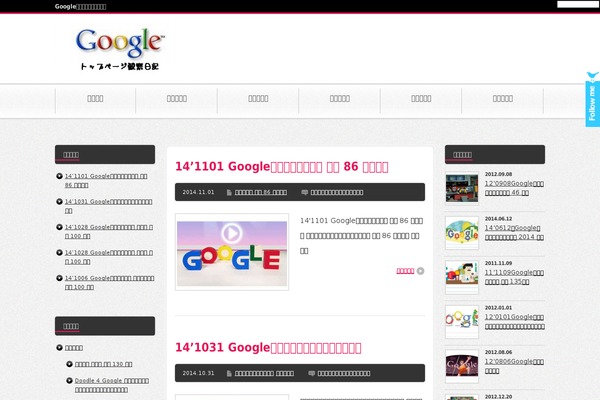Viewport: 600px width, 400px height.
Task: Click the round arrow icon beside the pink read-more link
Action: (x=420, y=271)
